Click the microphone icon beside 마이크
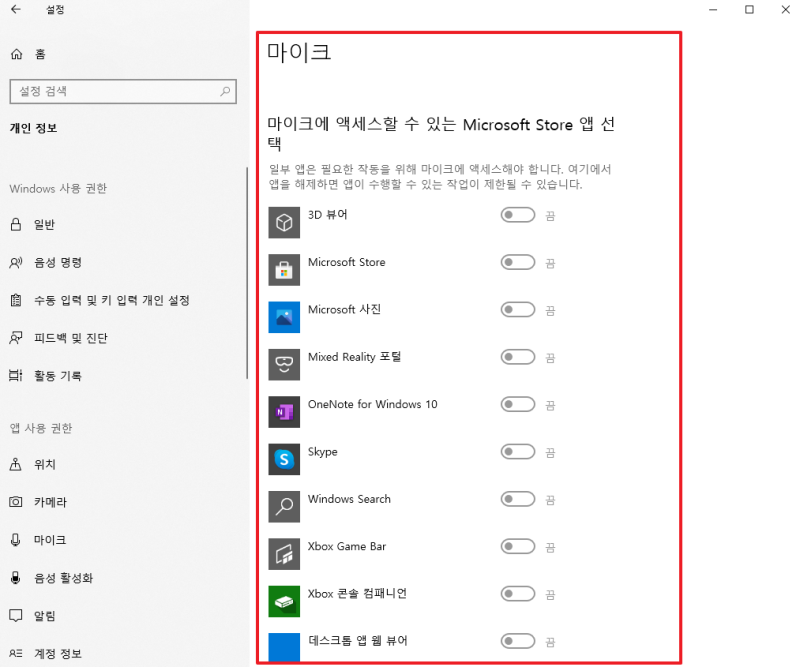This screenshot has width=800, height=667. point(16,540)
